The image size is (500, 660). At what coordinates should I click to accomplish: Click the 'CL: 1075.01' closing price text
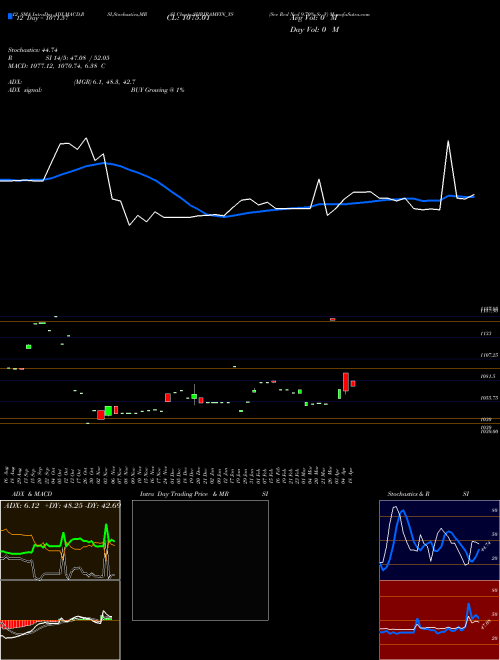tap(188, 18)
